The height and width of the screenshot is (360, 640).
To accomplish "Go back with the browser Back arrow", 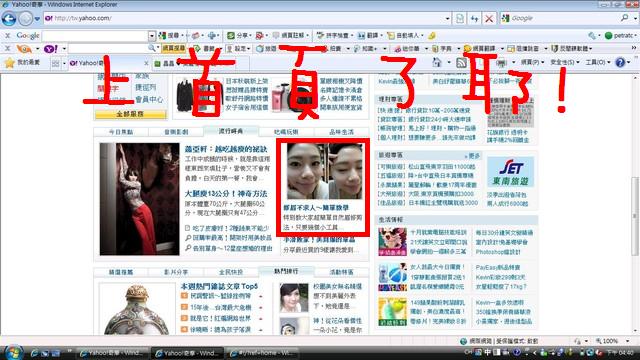I will [9, 18].
